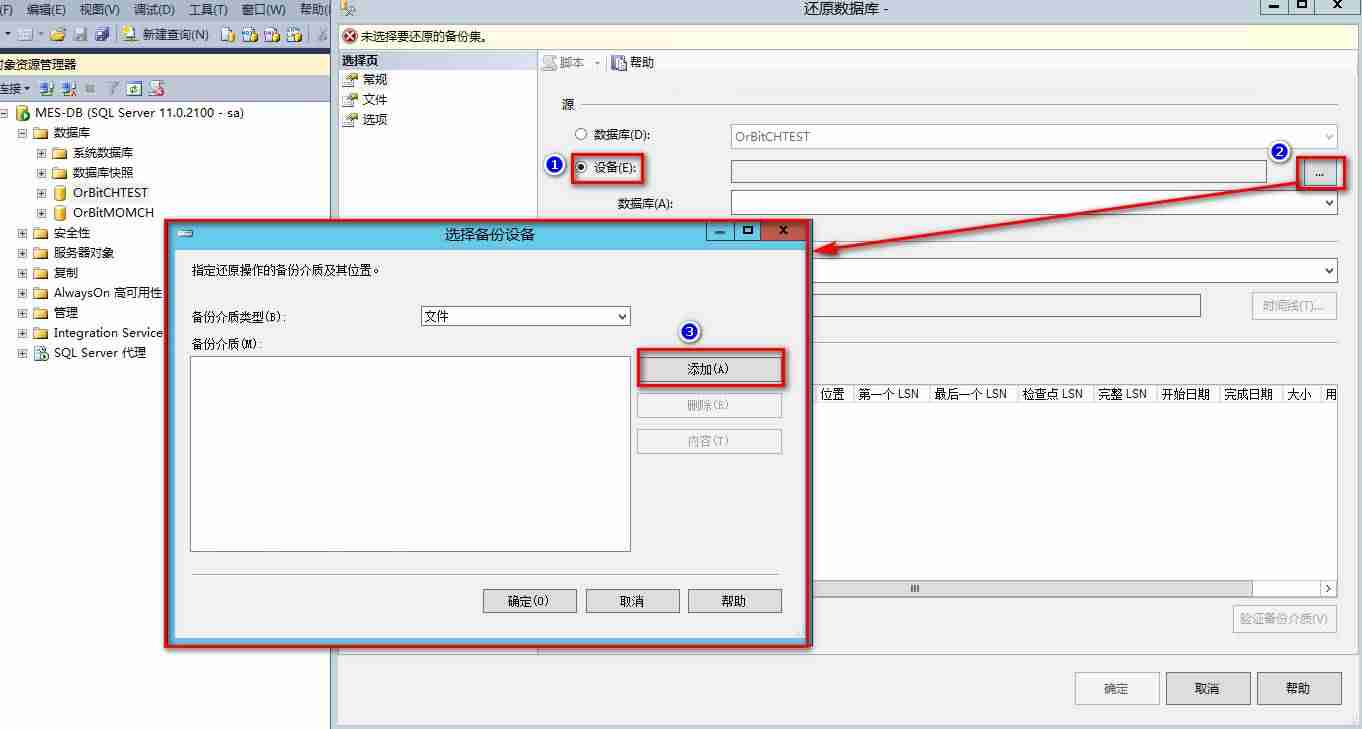Click the 备份介质(M) list box
This screenshot has height=729, width=1362.
[x=410, y=454]
